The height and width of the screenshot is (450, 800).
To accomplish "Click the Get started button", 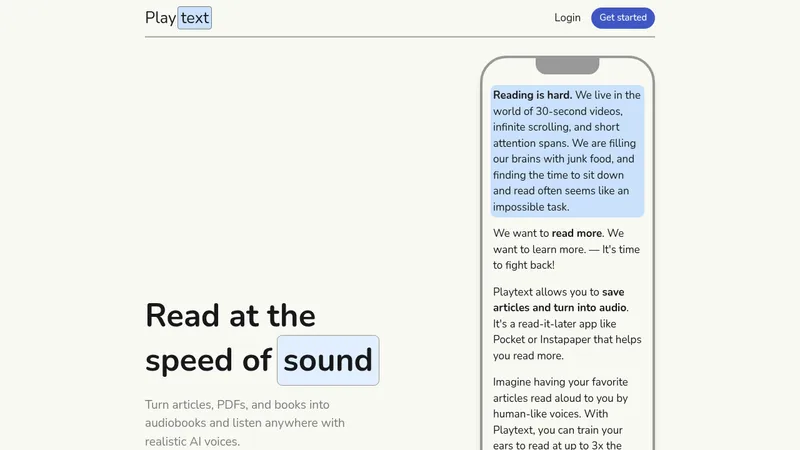I will tap(623, 18).
